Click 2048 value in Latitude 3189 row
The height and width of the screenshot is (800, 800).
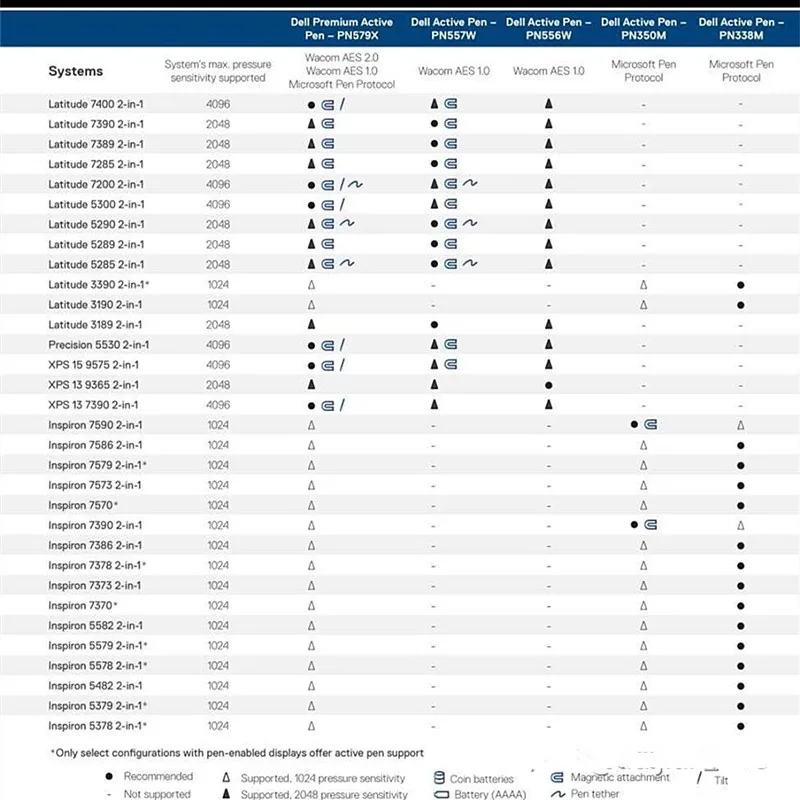(x=218, y=324)
